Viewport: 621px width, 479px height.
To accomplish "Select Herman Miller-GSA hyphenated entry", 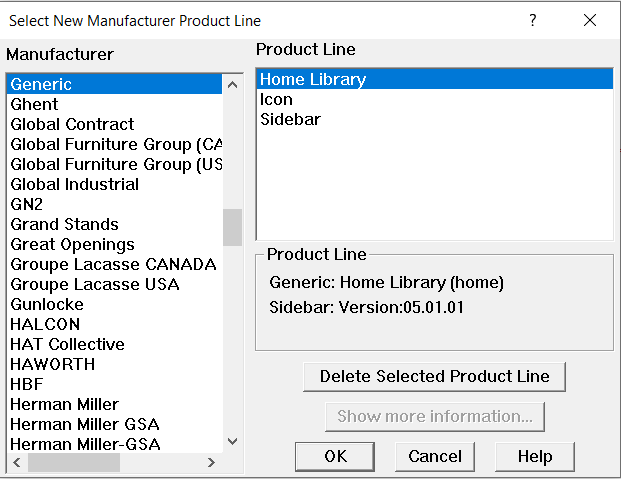I will 114,444.
